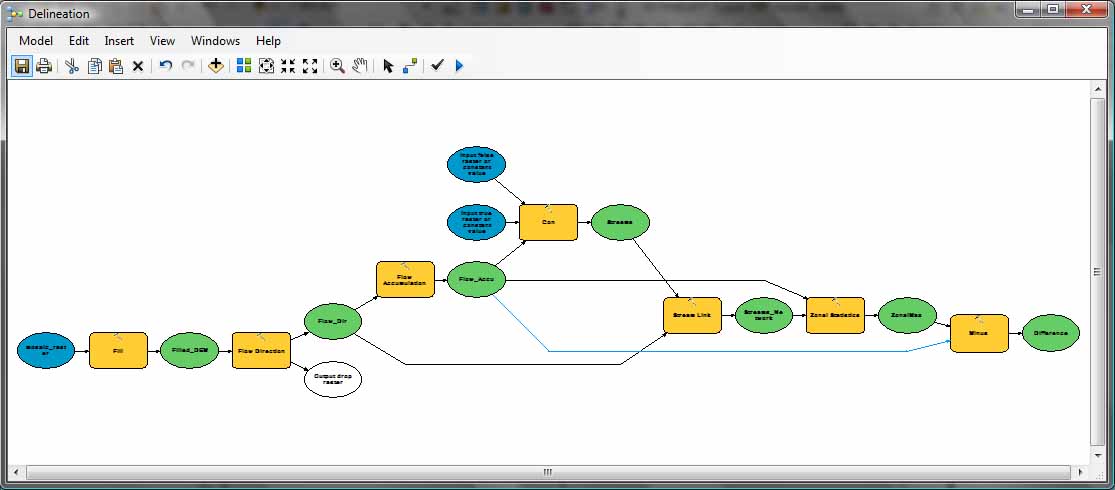Image resolution: width=1115 pixels, height=490 pixels.
Task: Add data or tool icon
Action: tap(215, 66)
